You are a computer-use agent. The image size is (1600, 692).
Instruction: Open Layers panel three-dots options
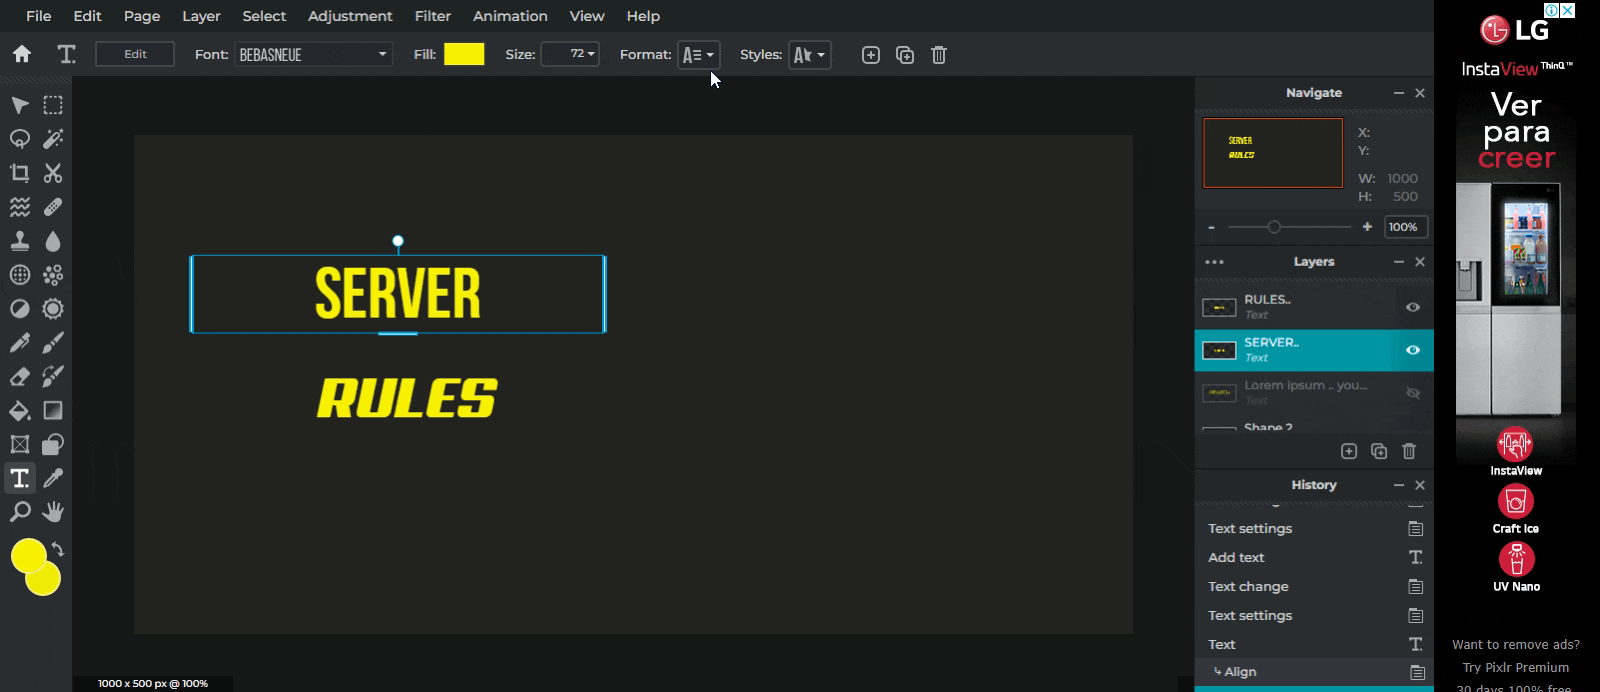(x=1215, y=262)
